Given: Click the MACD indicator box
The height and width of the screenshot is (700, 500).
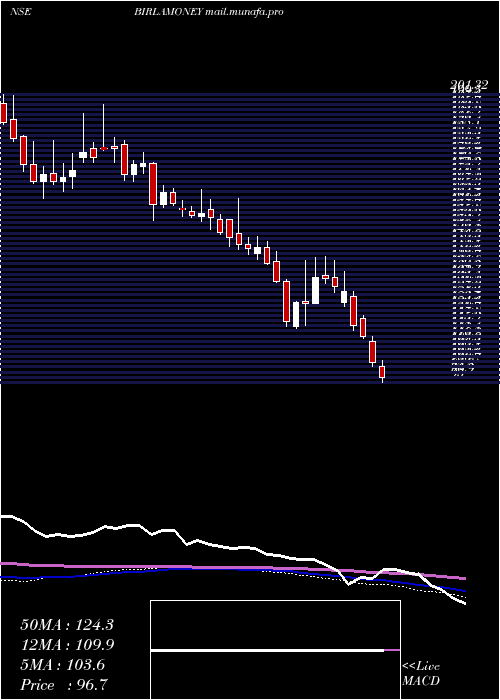Looking at the screenshot, I should coord(275,650).
